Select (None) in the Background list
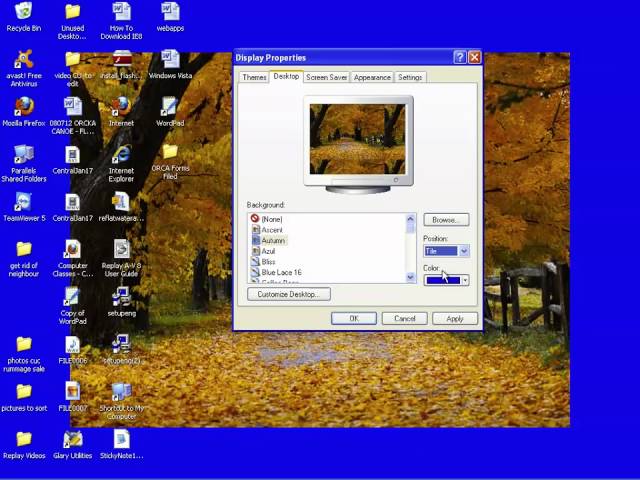Screen dimensions: 640x480 click(x=271, y=219)
